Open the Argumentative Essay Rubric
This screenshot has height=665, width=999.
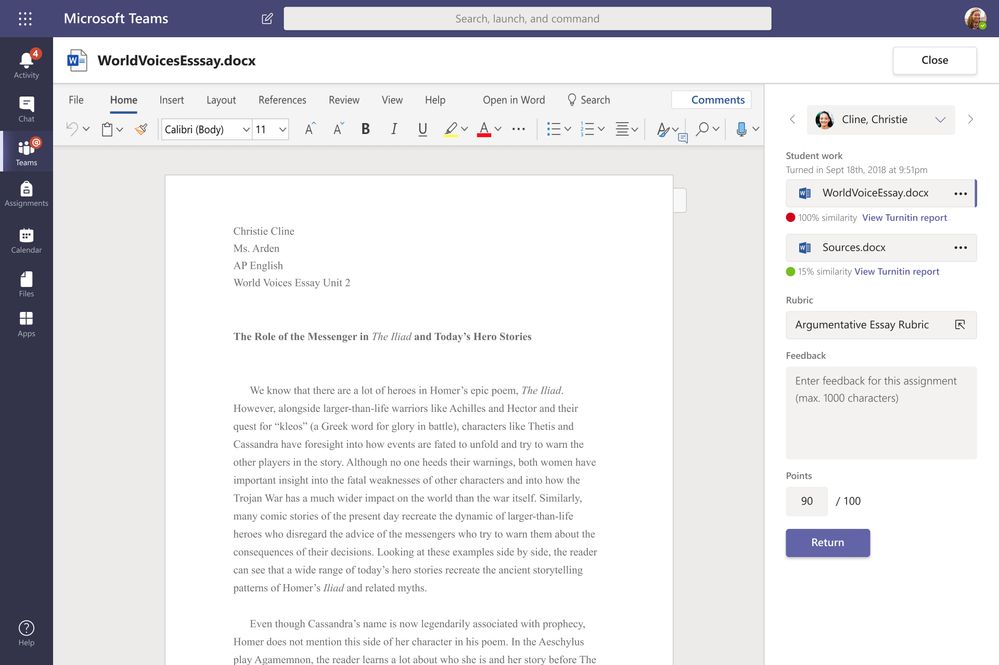tap(880, 325)
